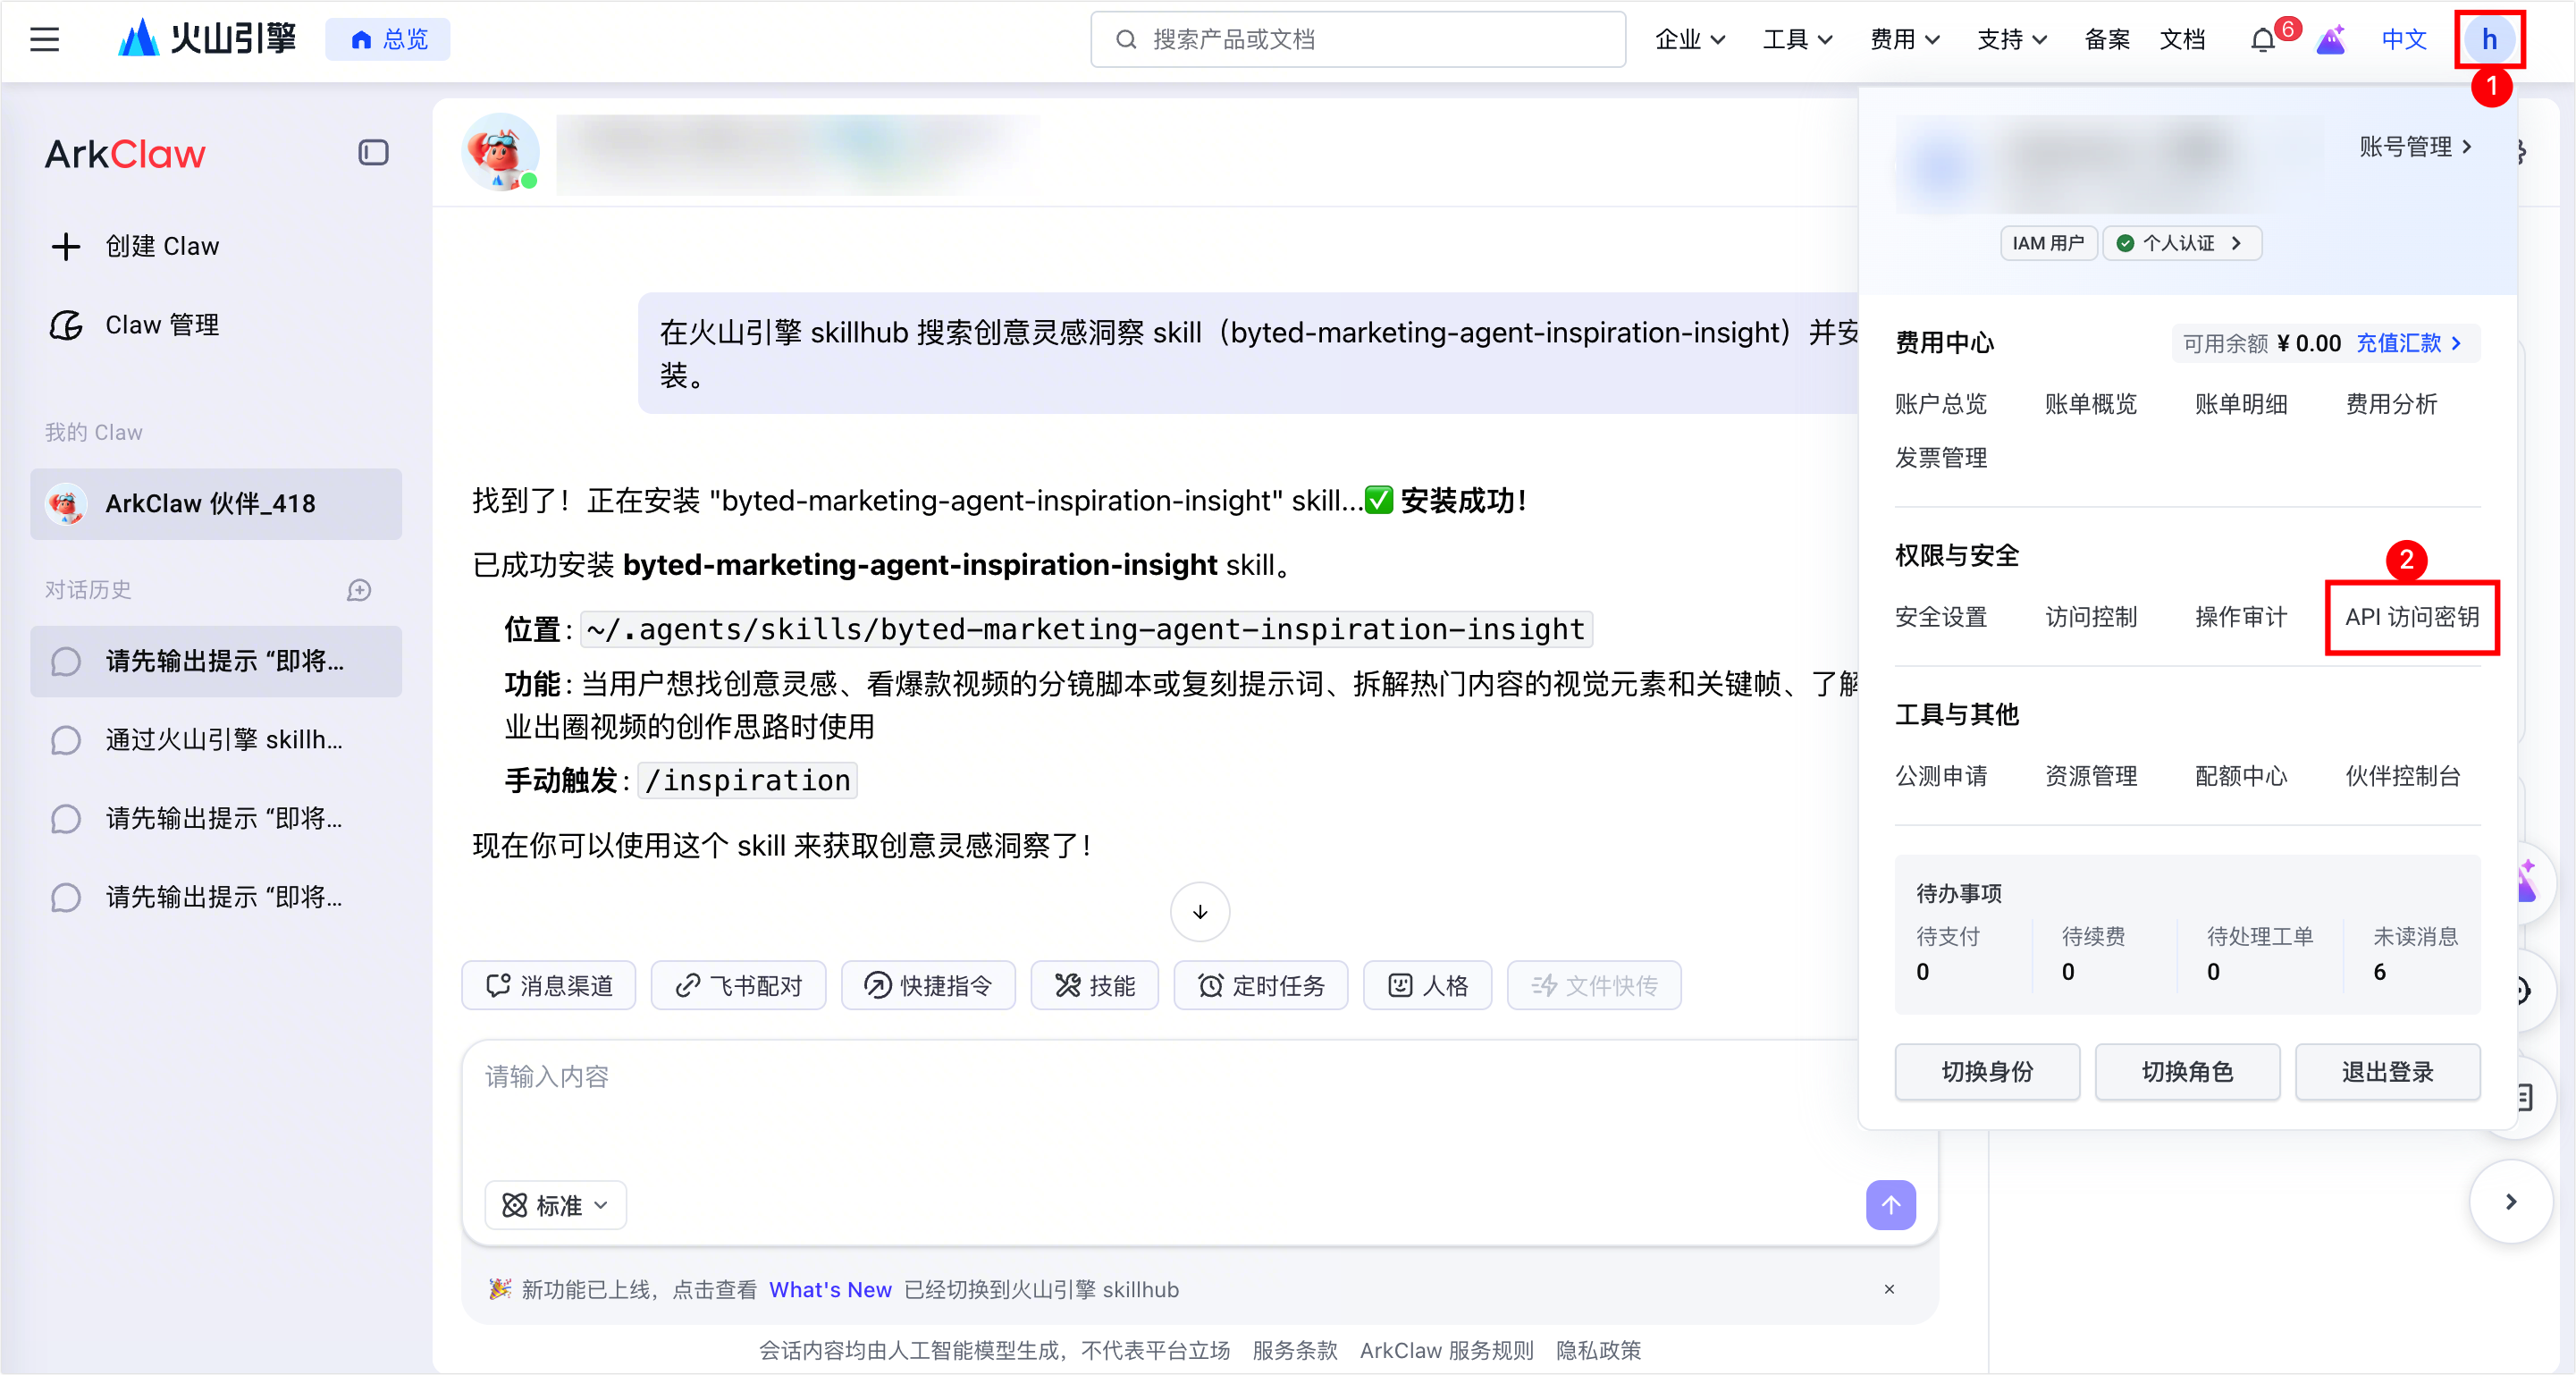Open 费用分析 link

[x=2391, y=404]
